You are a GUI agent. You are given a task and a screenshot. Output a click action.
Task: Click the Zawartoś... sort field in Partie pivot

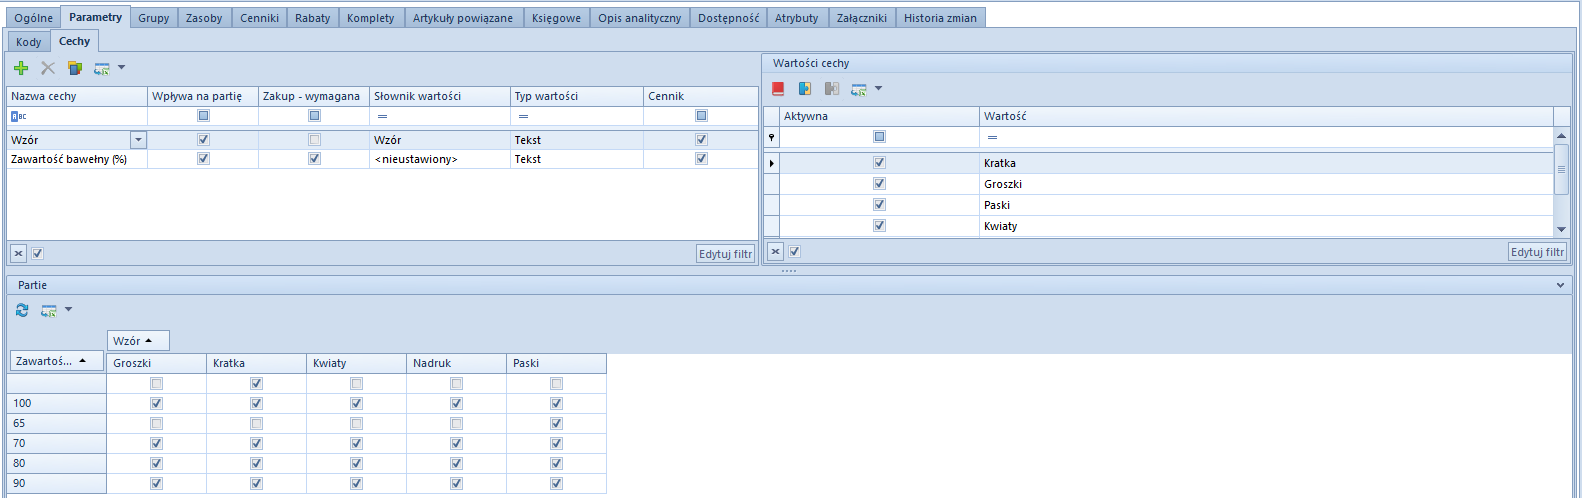click(56, 361)
